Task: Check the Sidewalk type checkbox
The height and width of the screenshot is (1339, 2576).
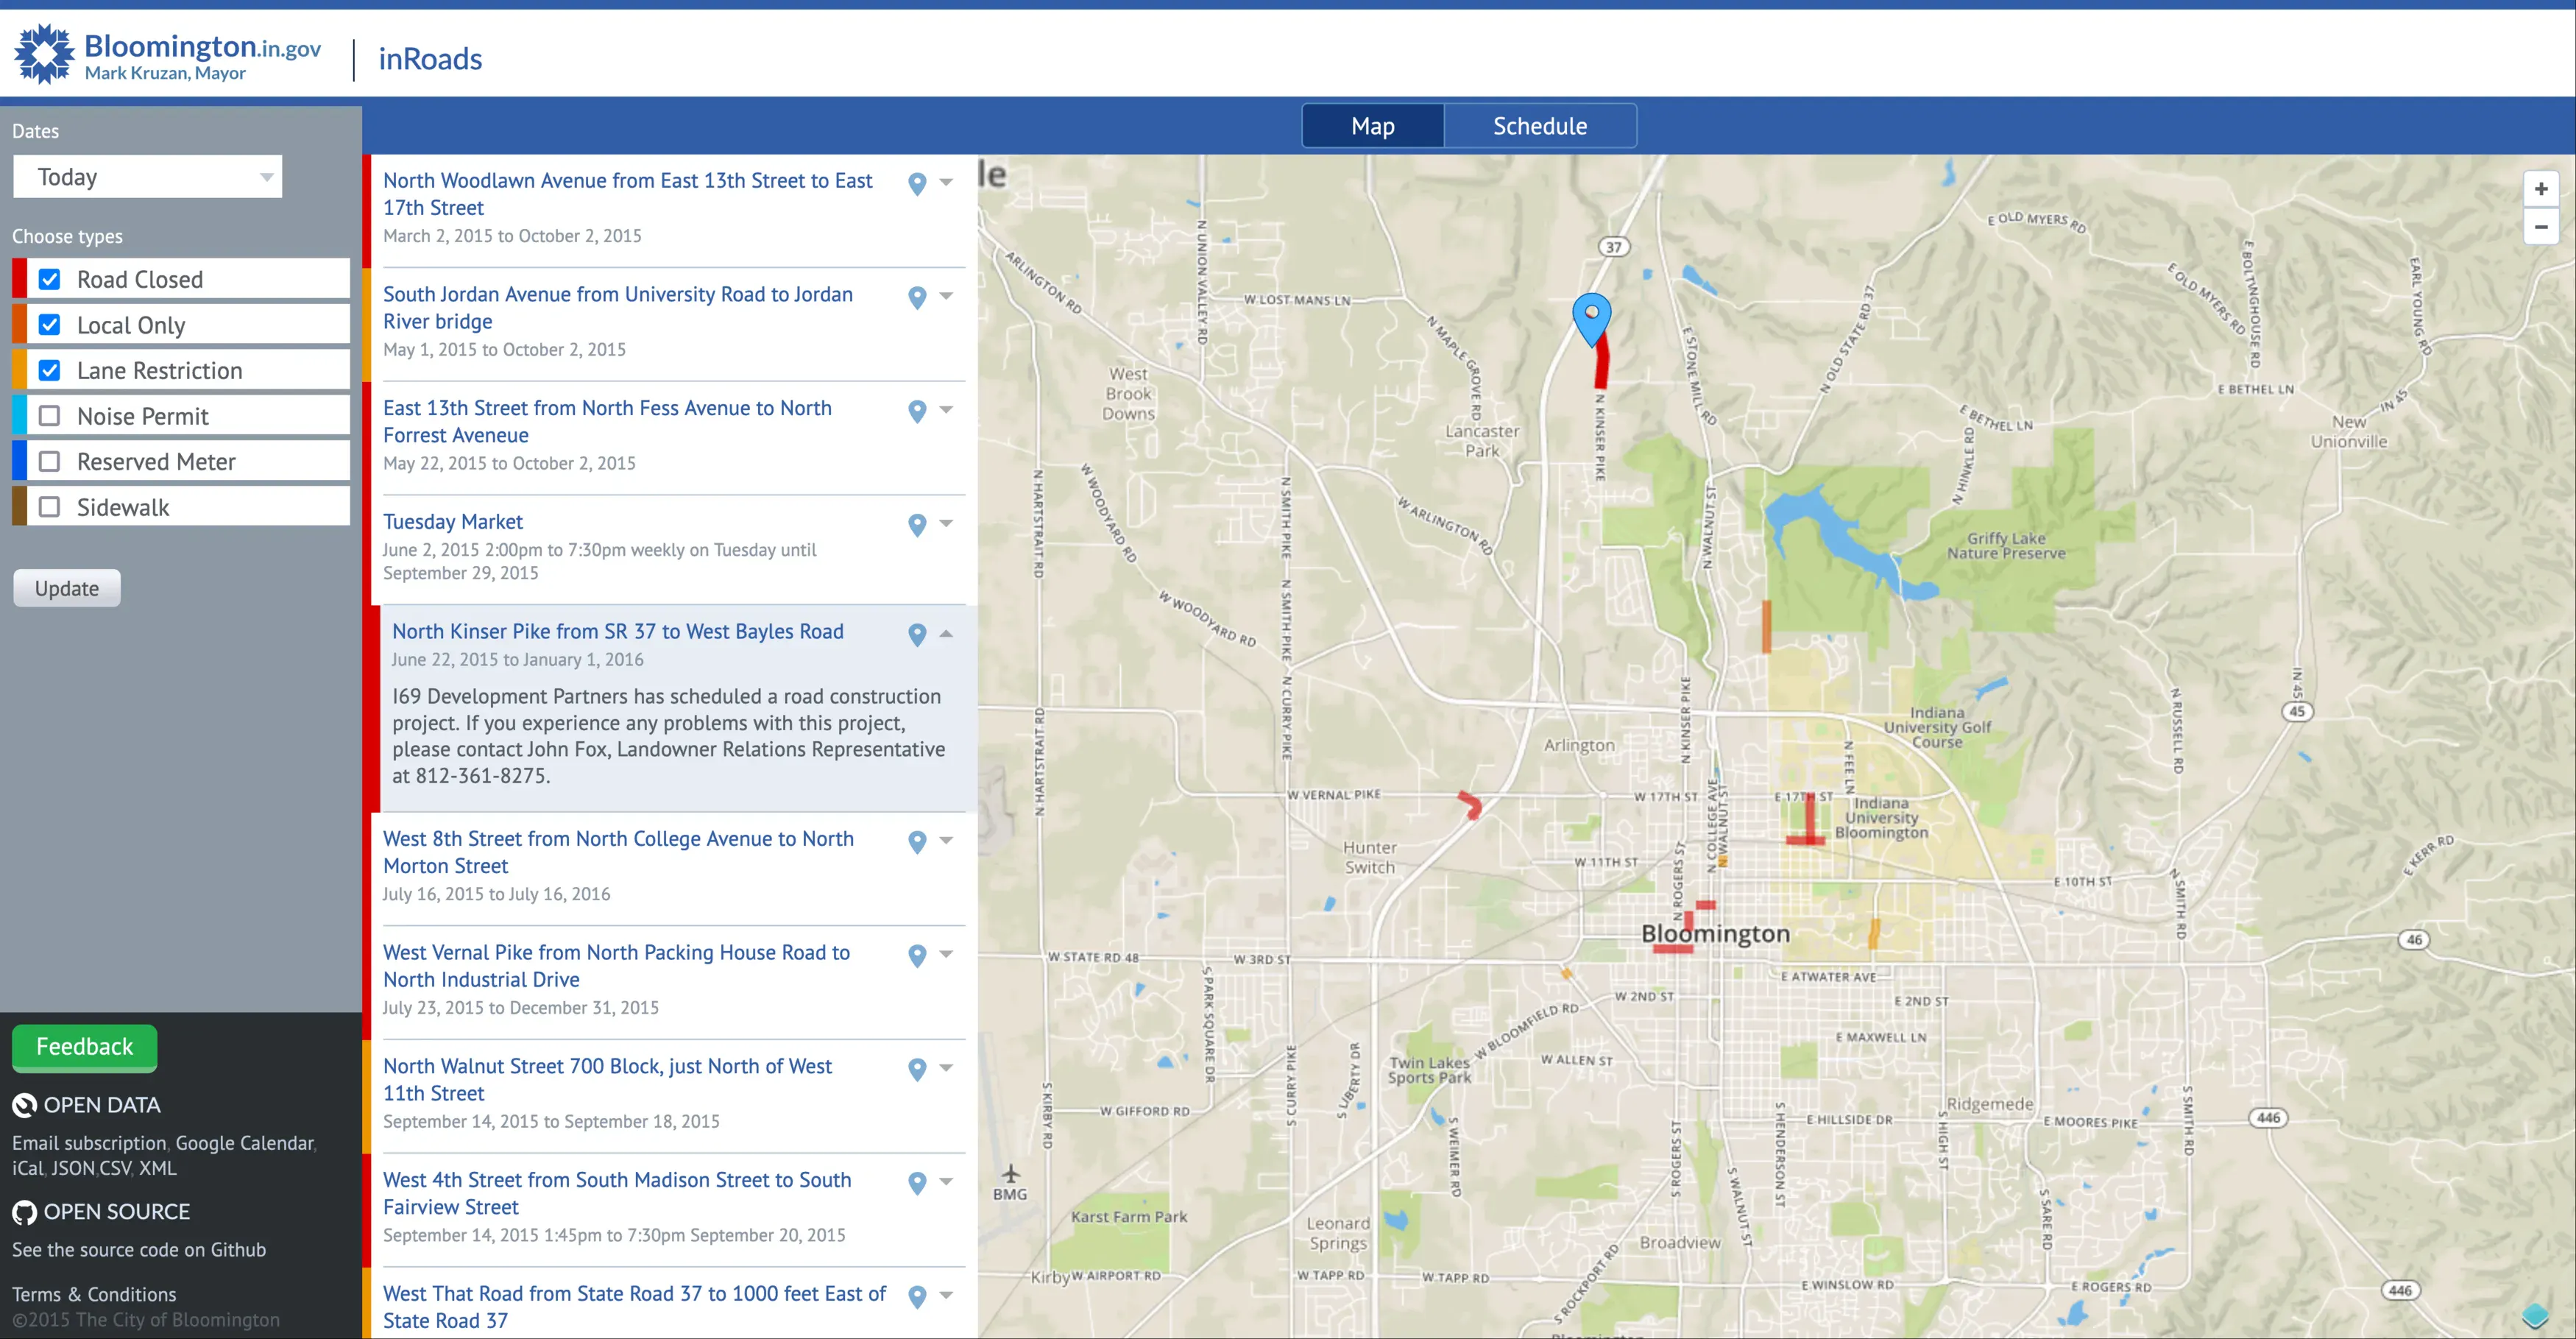Action: tap(50, 507)
